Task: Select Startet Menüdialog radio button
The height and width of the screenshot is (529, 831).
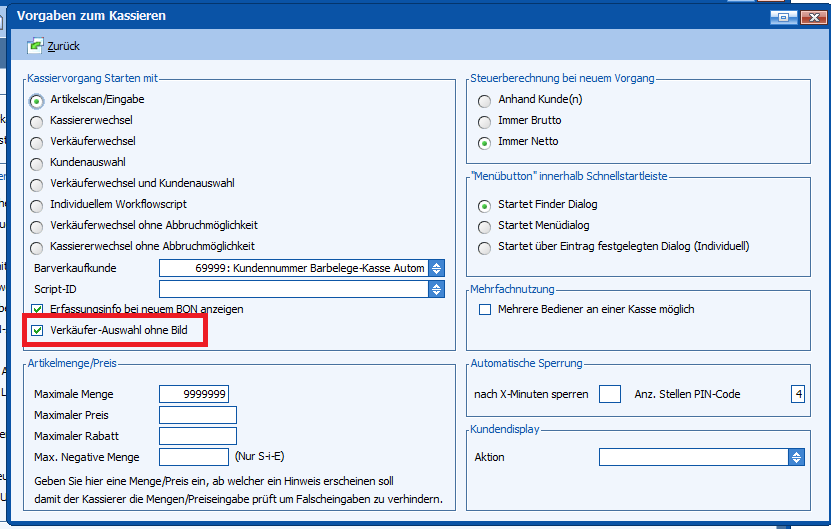Action: tap(485, 226)
